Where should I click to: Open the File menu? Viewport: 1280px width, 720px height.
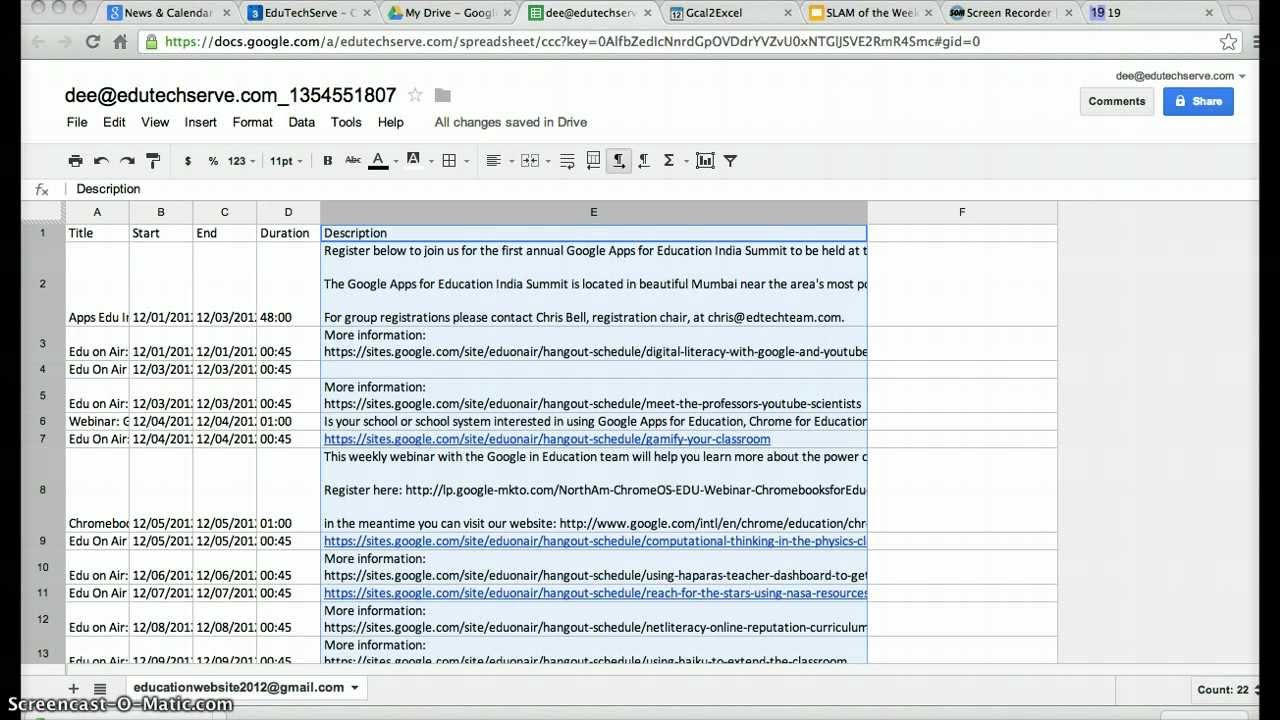[77, 122]
